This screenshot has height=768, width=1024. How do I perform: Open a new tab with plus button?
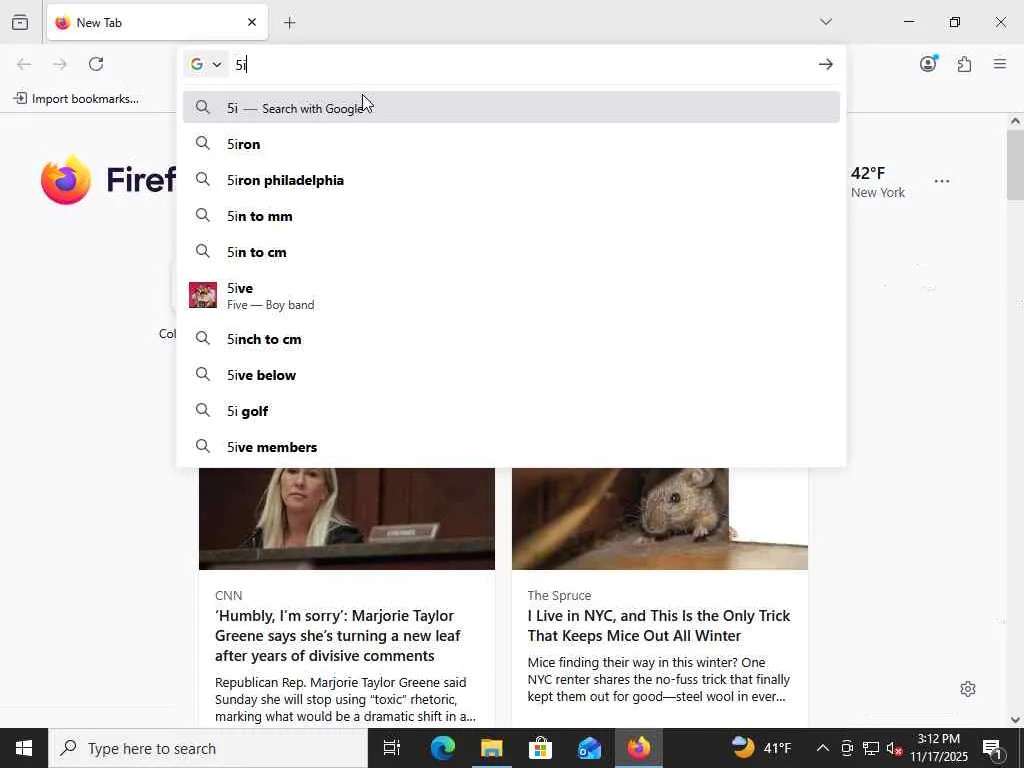tap(290, 23)
